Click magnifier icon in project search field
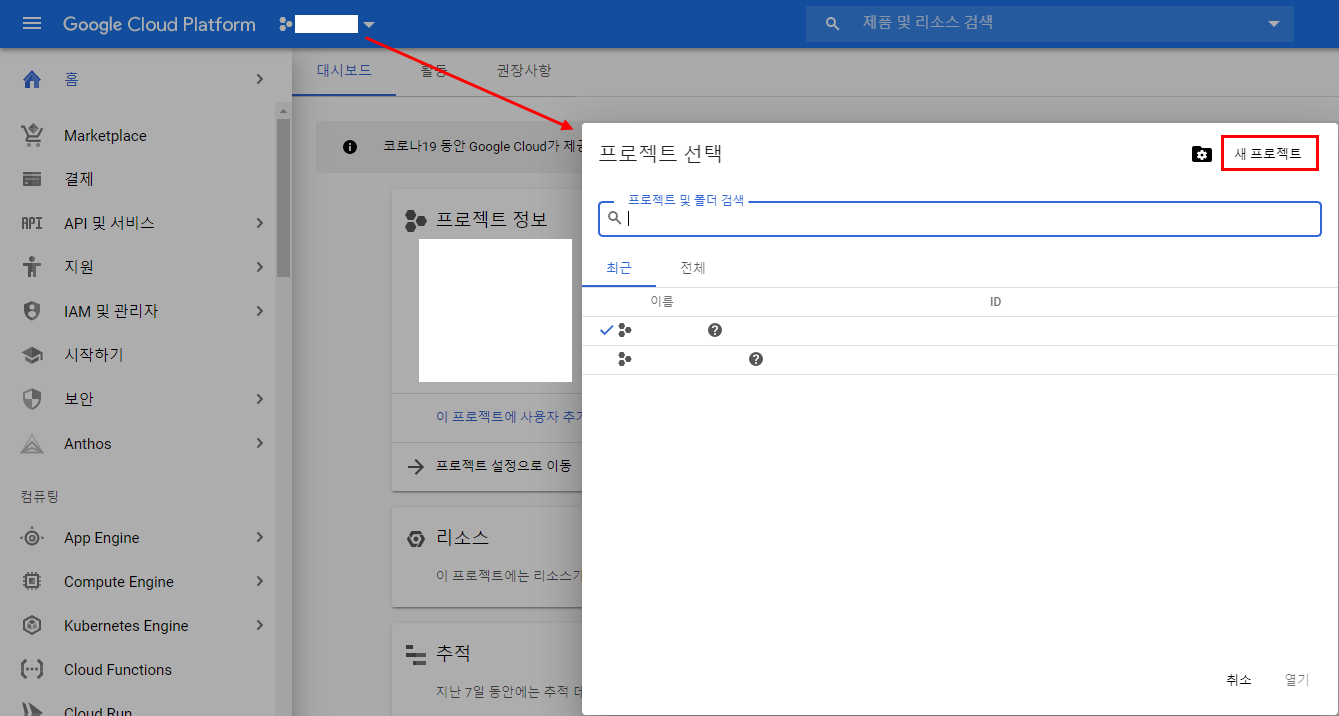Viewport: 1339px width, 716px height. coord(615,218)
